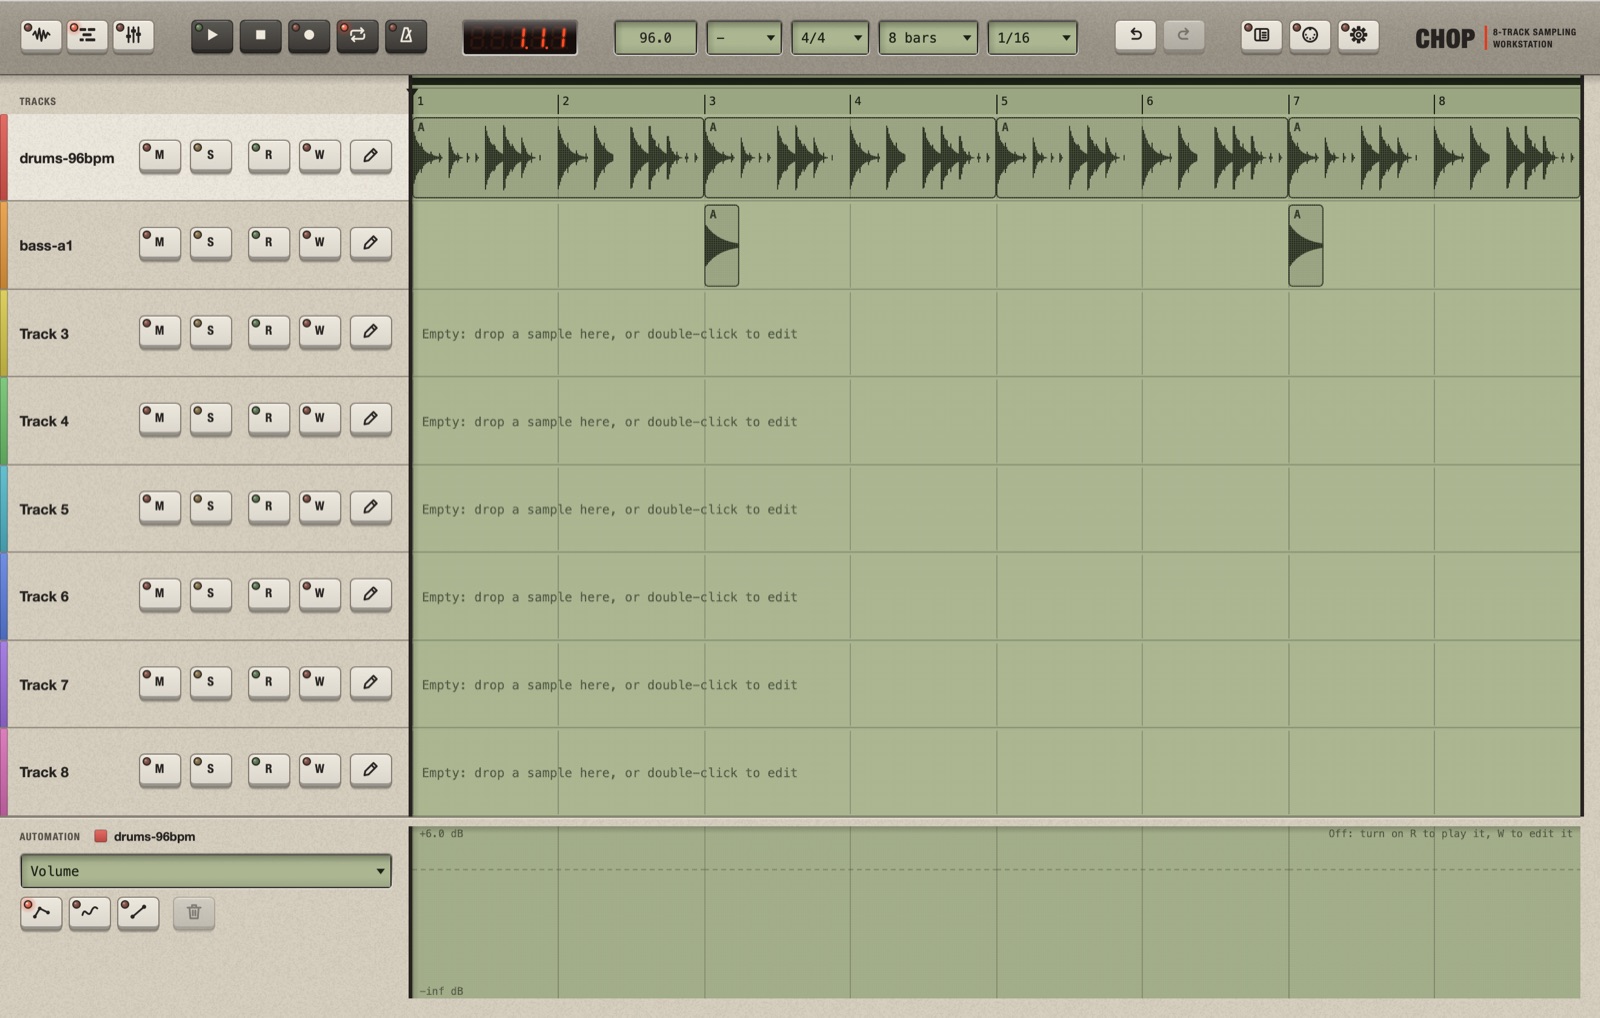Screen dimensions: 1600x1018
Task: Open the 1/16 grid quantize dropdown
Action: [1032, 38]
